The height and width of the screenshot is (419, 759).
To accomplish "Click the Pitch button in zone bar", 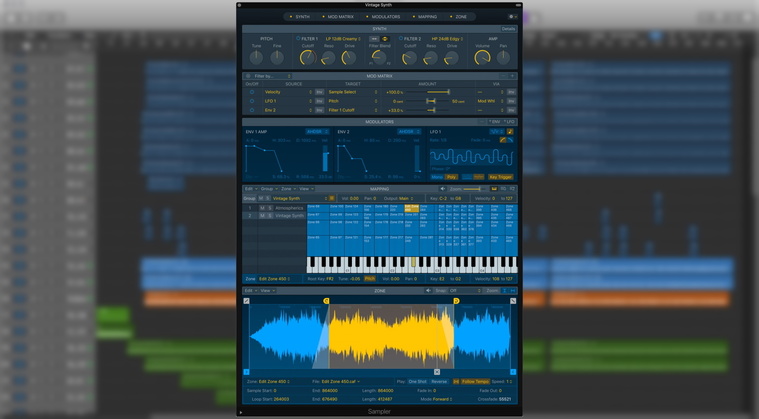I will 370,279.
